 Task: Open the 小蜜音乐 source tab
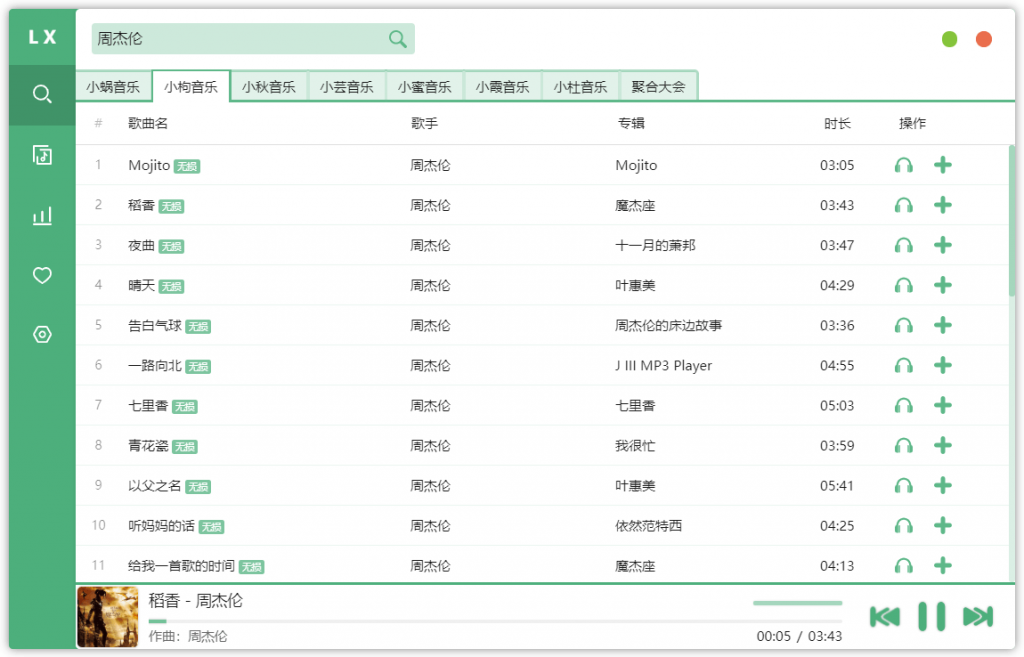coord(425,86)
